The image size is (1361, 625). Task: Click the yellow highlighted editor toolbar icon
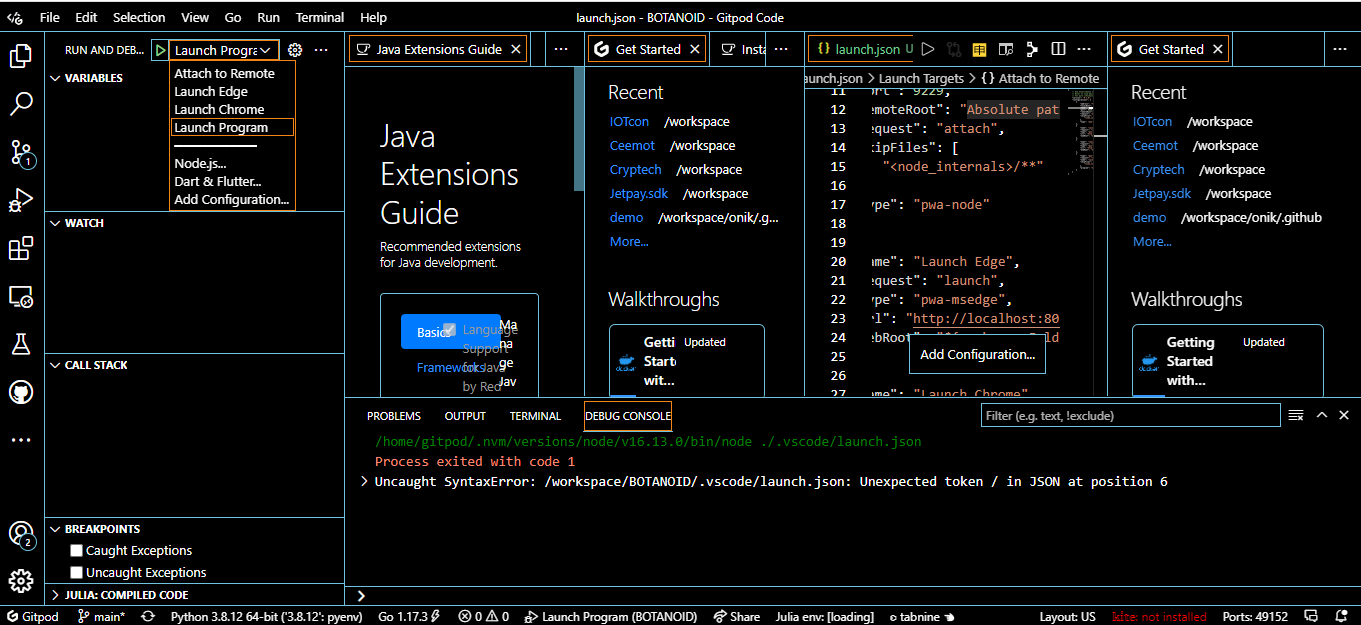click(980, 49)
